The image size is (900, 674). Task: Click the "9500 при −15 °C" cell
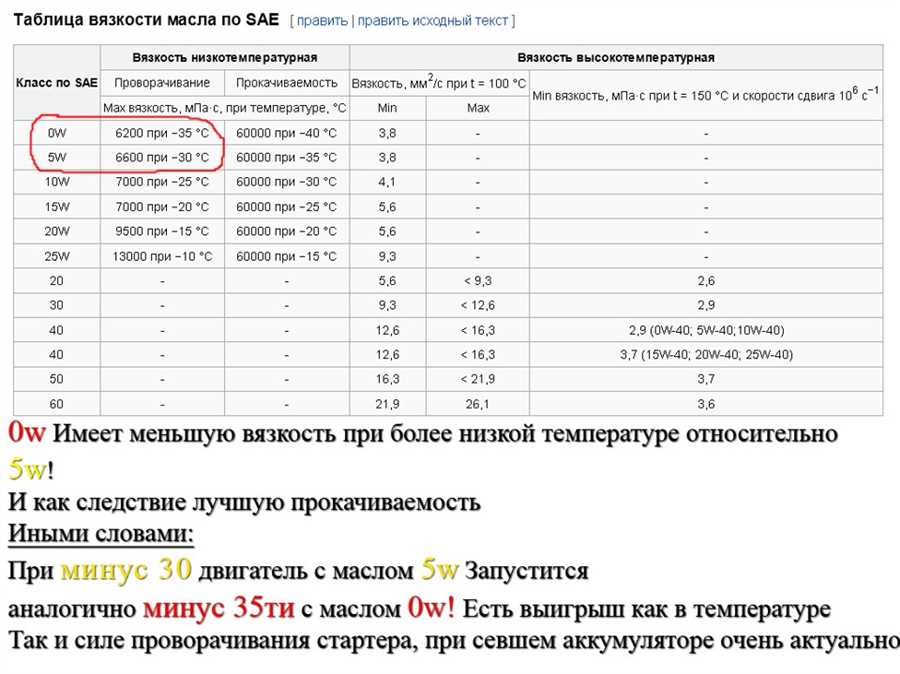click(x=162, y=231)
